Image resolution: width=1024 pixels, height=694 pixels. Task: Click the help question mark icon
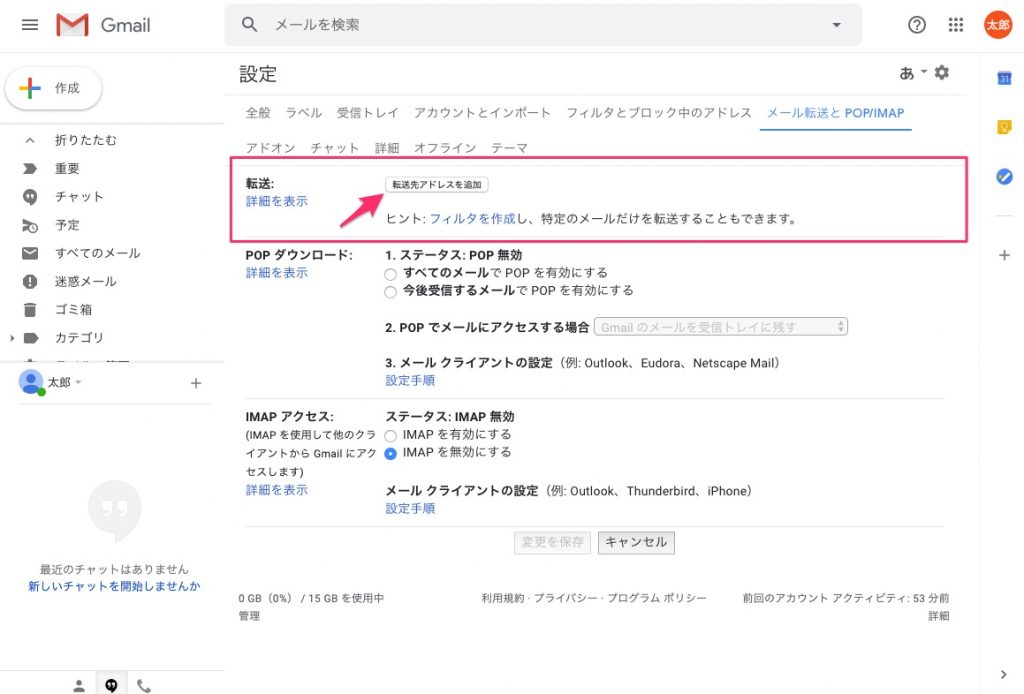(x=916, y=25)
